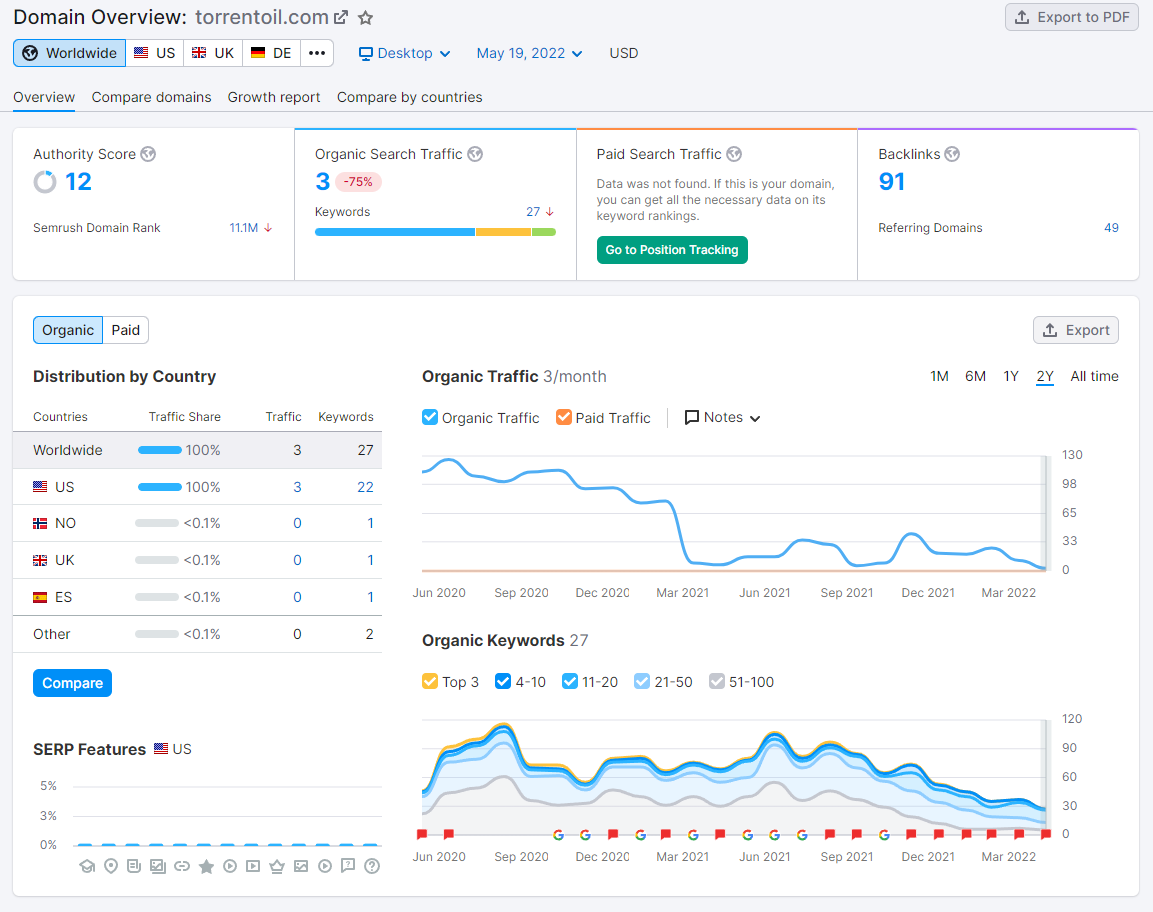Click Go to Position Tracking button
This screenshot has height=912, width=1153.
(x=672, y=250)
